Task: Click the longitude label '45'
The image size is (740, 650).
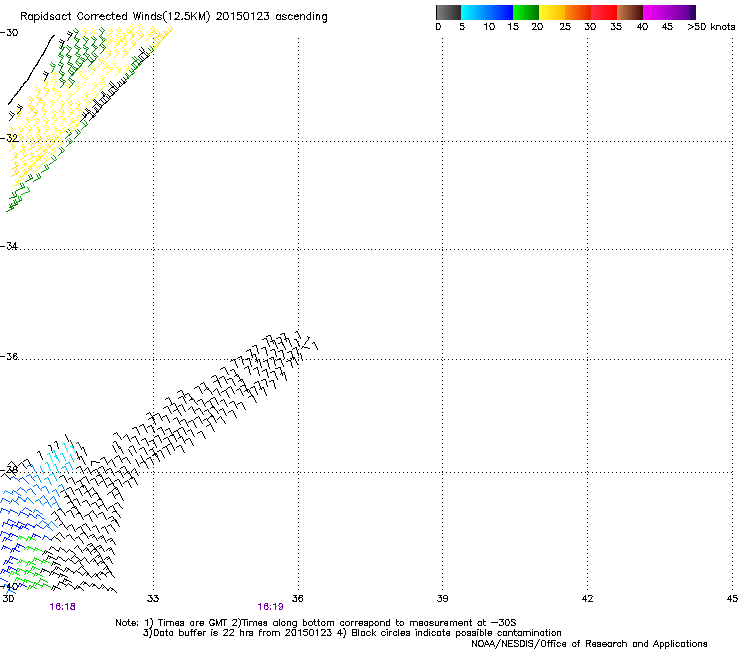Action: 732,599
